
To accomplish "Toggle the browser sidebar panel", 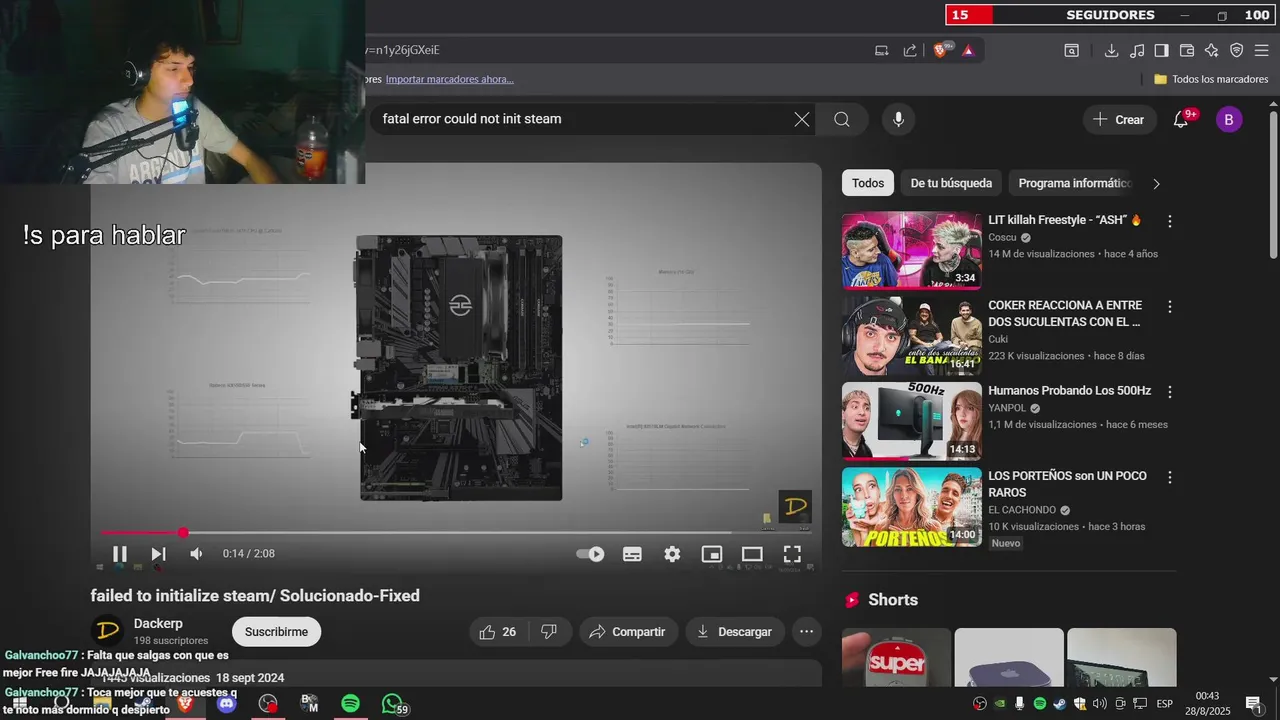I will pyautogui.click(x=1161, y=50).
